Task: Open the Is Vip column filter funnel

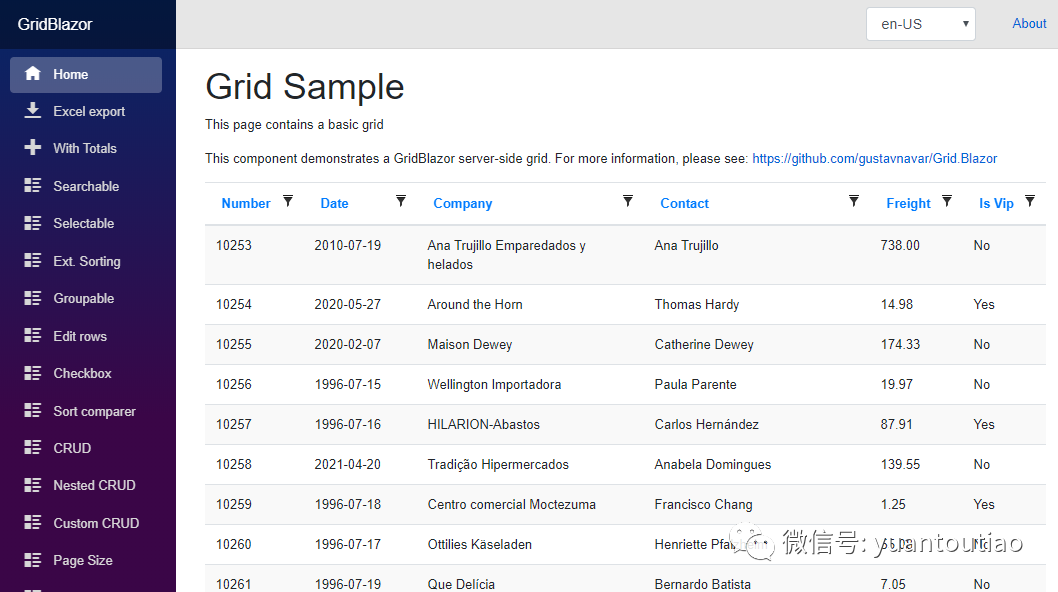Action: 1030,201
